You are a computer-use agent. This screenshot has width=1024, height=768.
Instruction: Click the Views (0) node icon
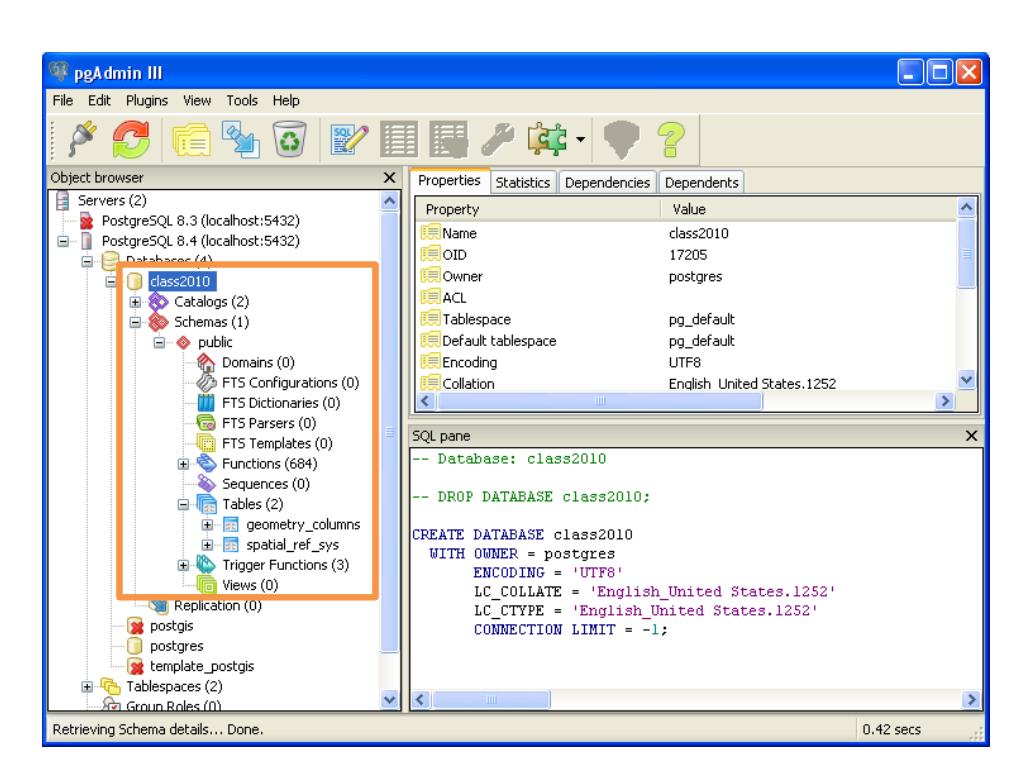tap(206, 585)
